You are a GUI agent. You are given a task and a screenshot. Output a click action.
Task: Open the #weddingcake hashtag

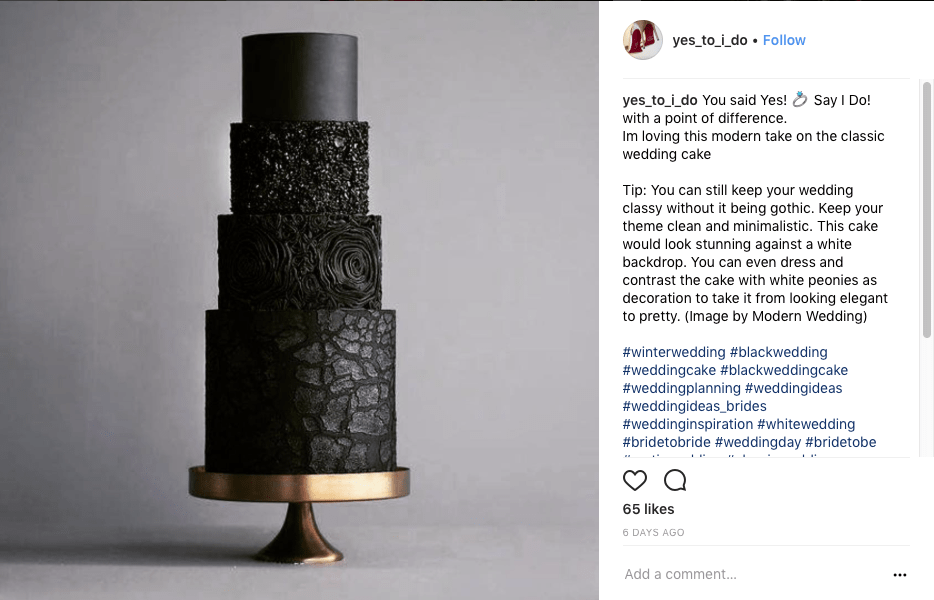tap(669, 370)
